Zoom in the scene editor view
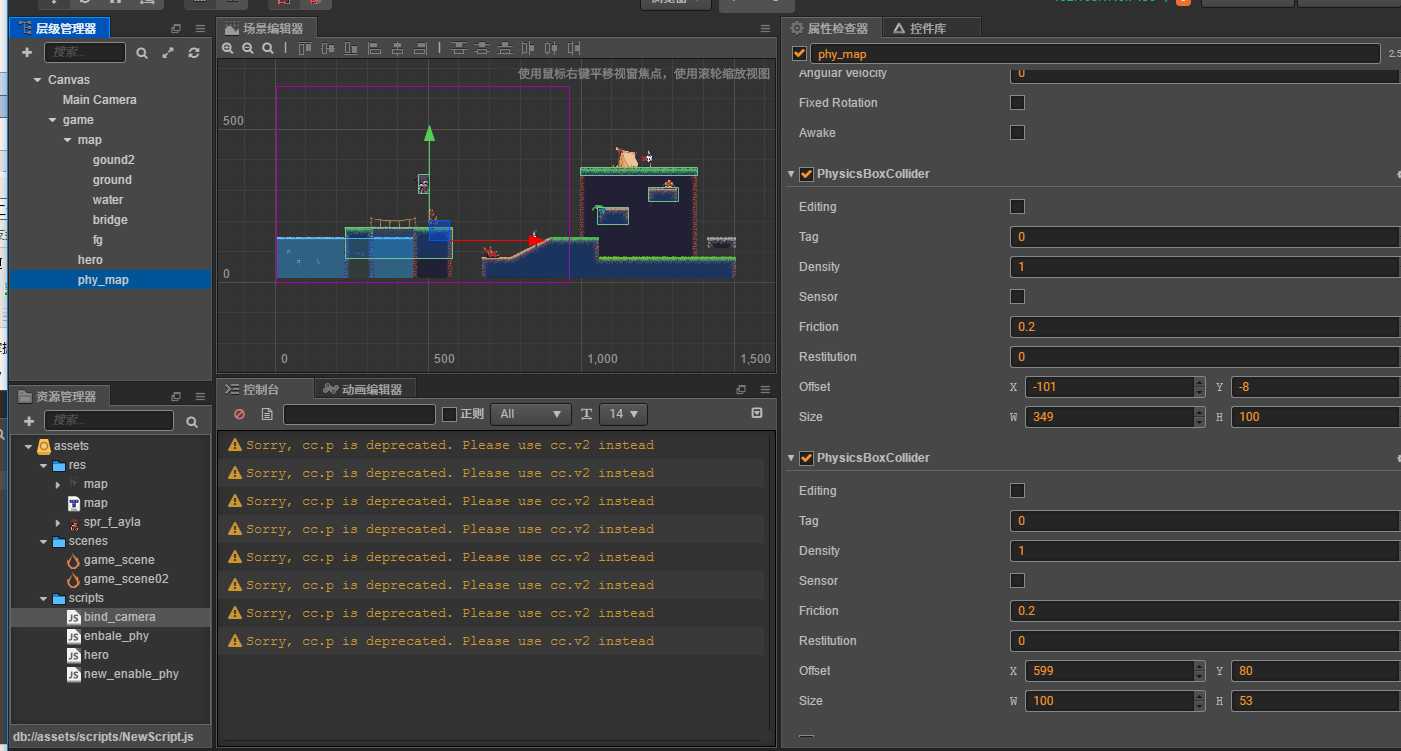This screenshot has height=751, width=1401. pos(228,48)
